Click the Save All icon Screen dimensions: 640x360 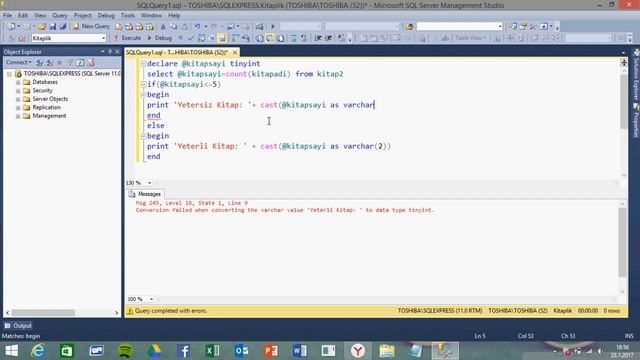(63, 27)
